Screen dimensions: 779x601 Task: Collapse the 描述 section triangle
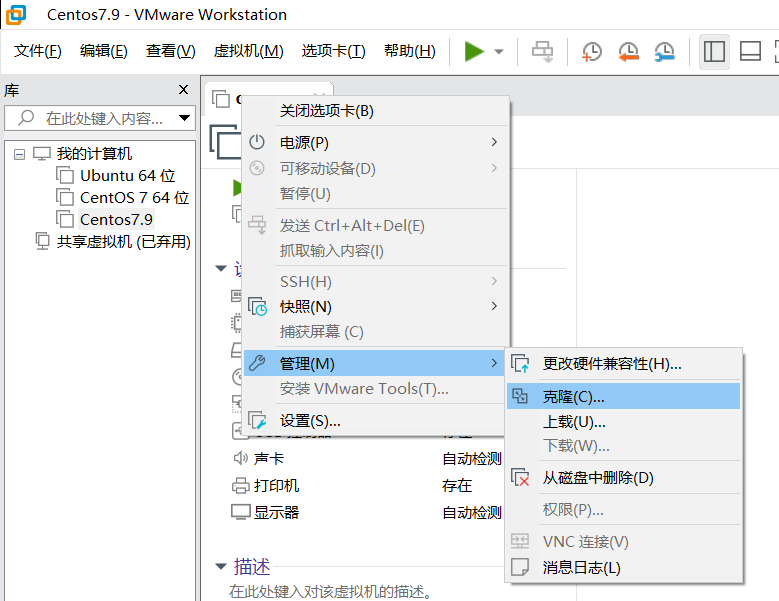tap(221, 566)
